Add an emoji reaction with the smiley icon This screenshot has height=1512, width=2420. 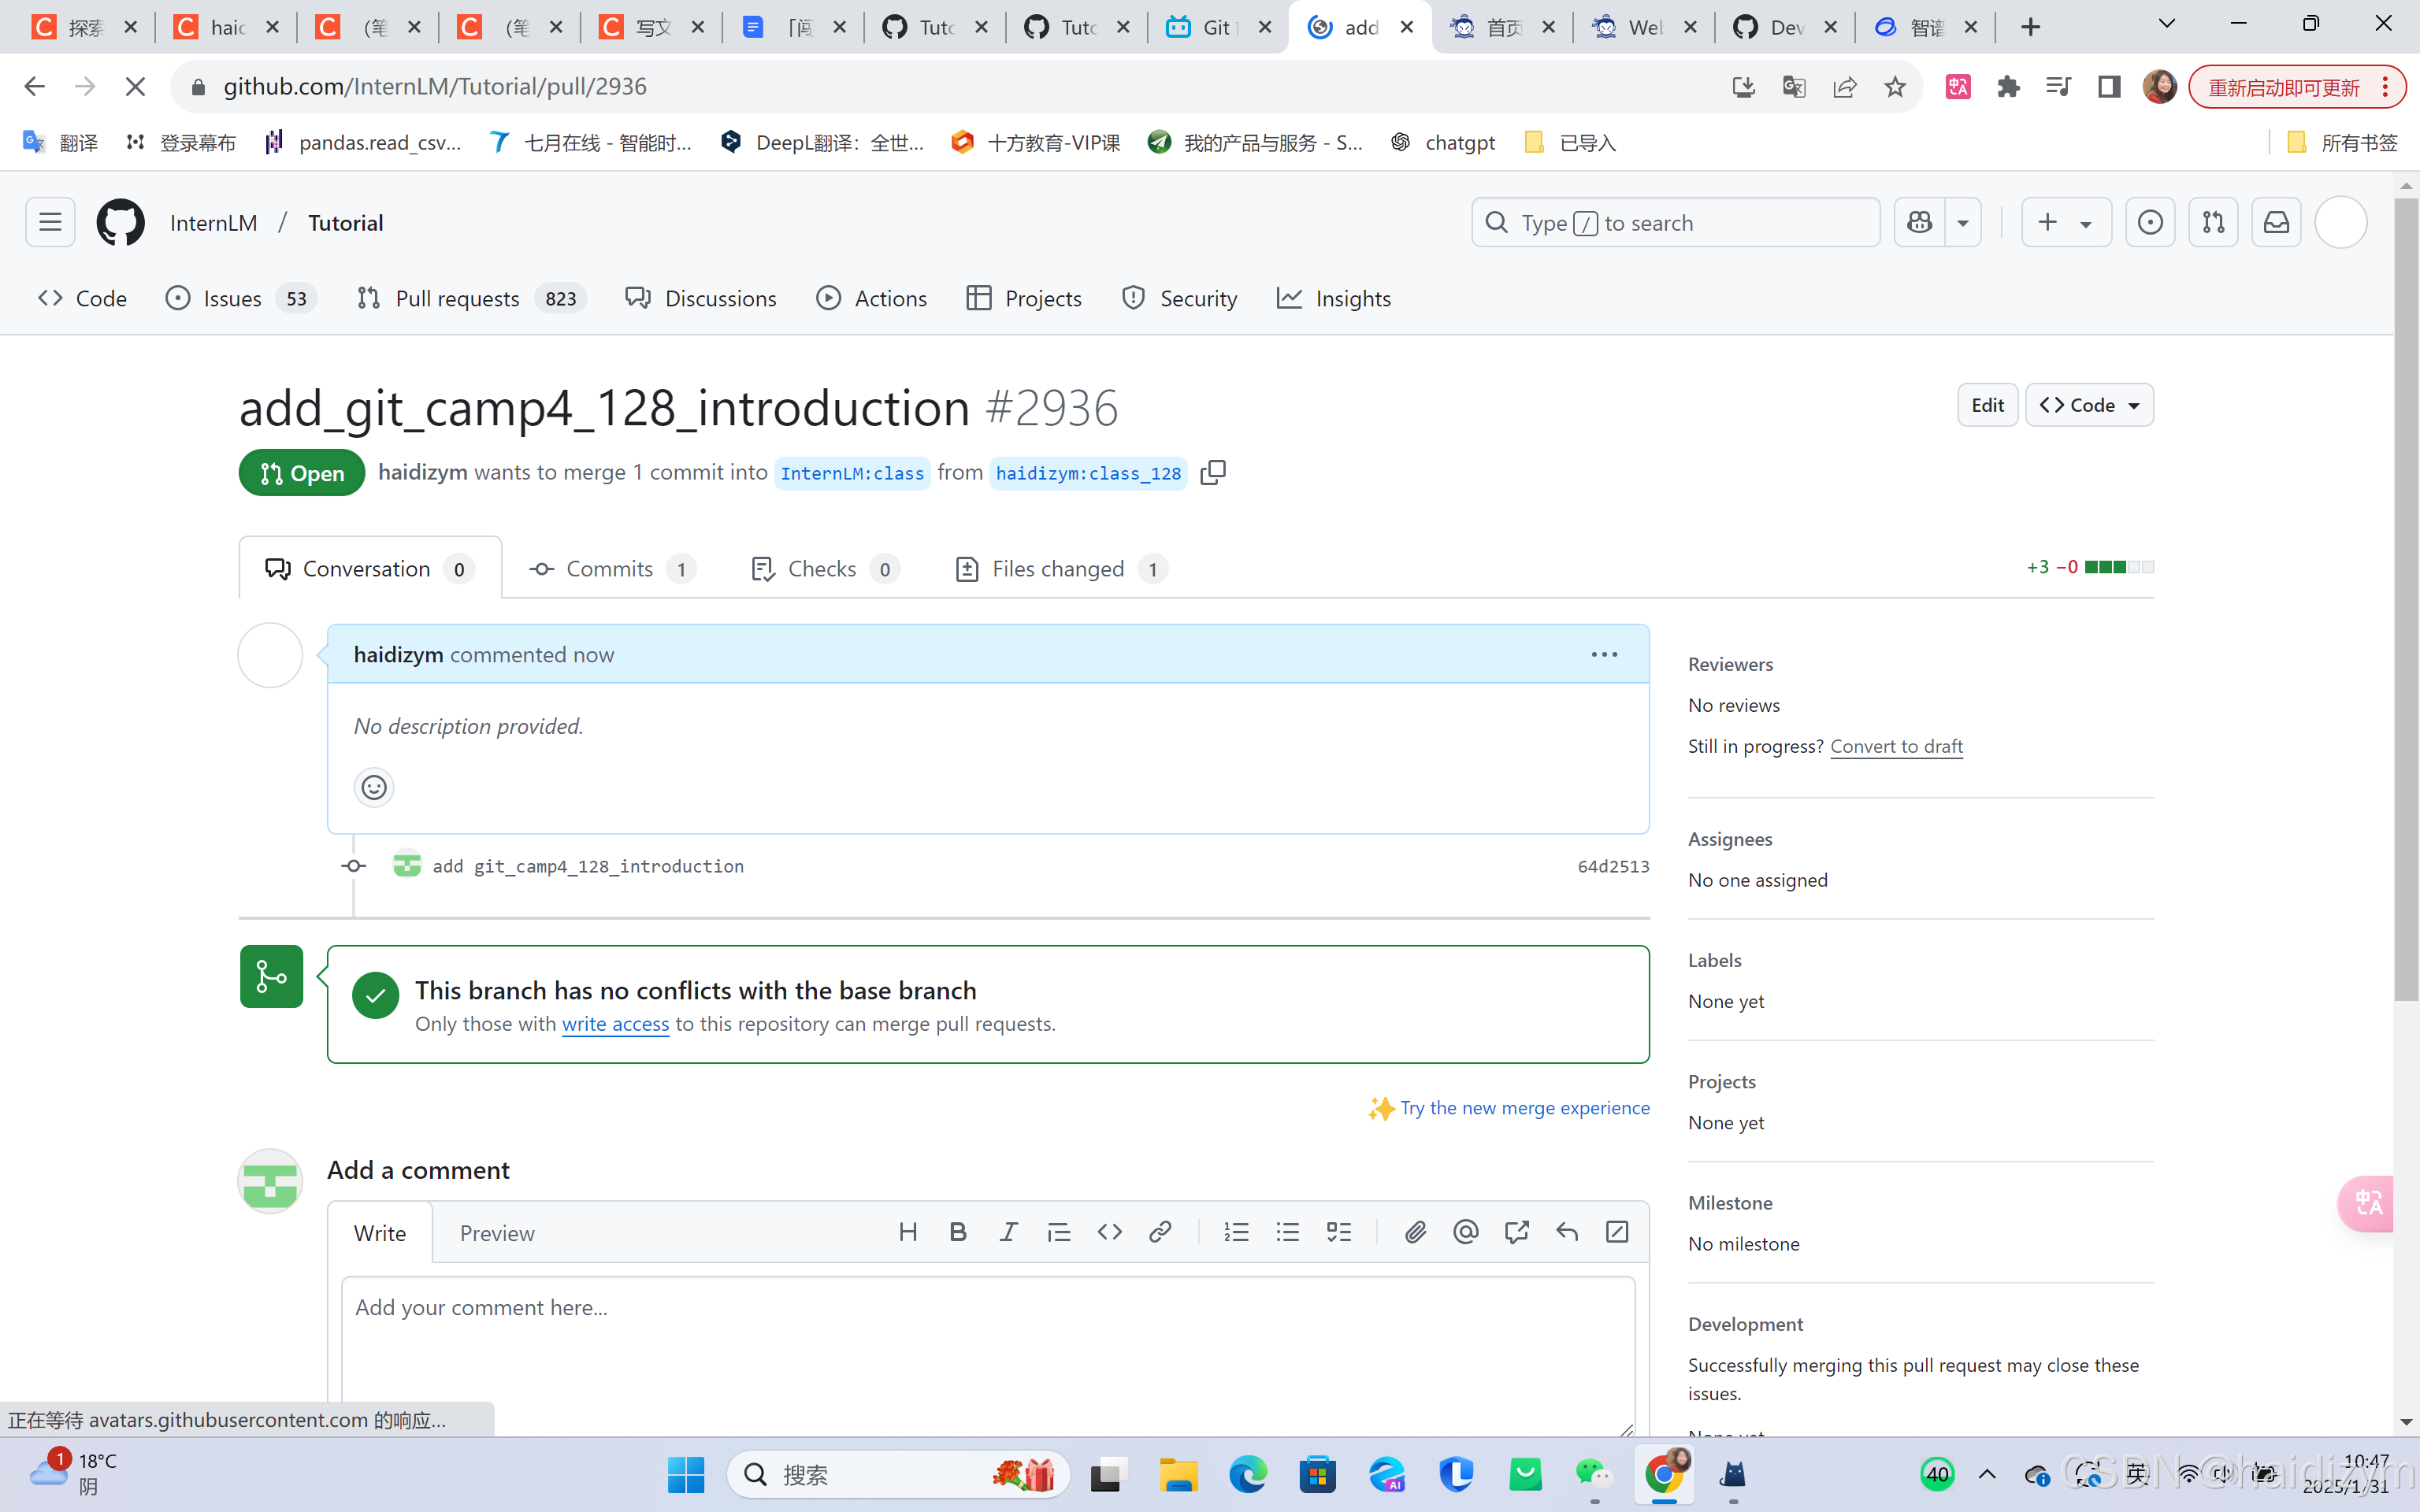[374, 788]
